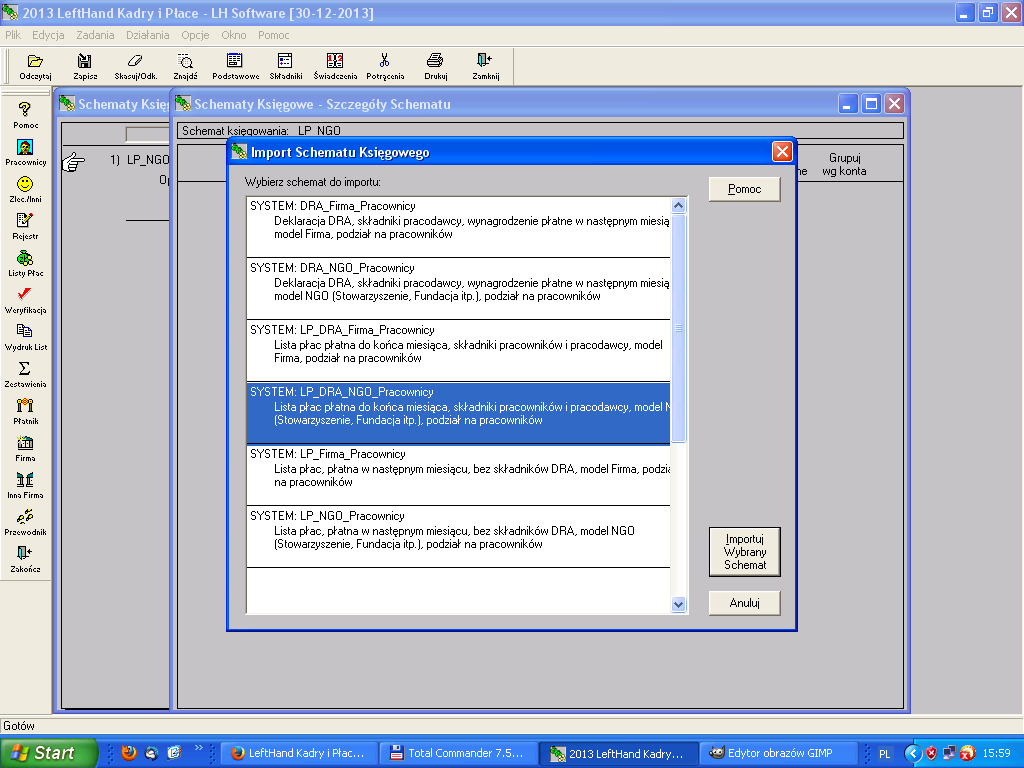The height and width of the screenshot is (768, 1024).
Task: Select SYSTEM: LP_NGO_Pracownicy schema
Action: tap(458, 537)
